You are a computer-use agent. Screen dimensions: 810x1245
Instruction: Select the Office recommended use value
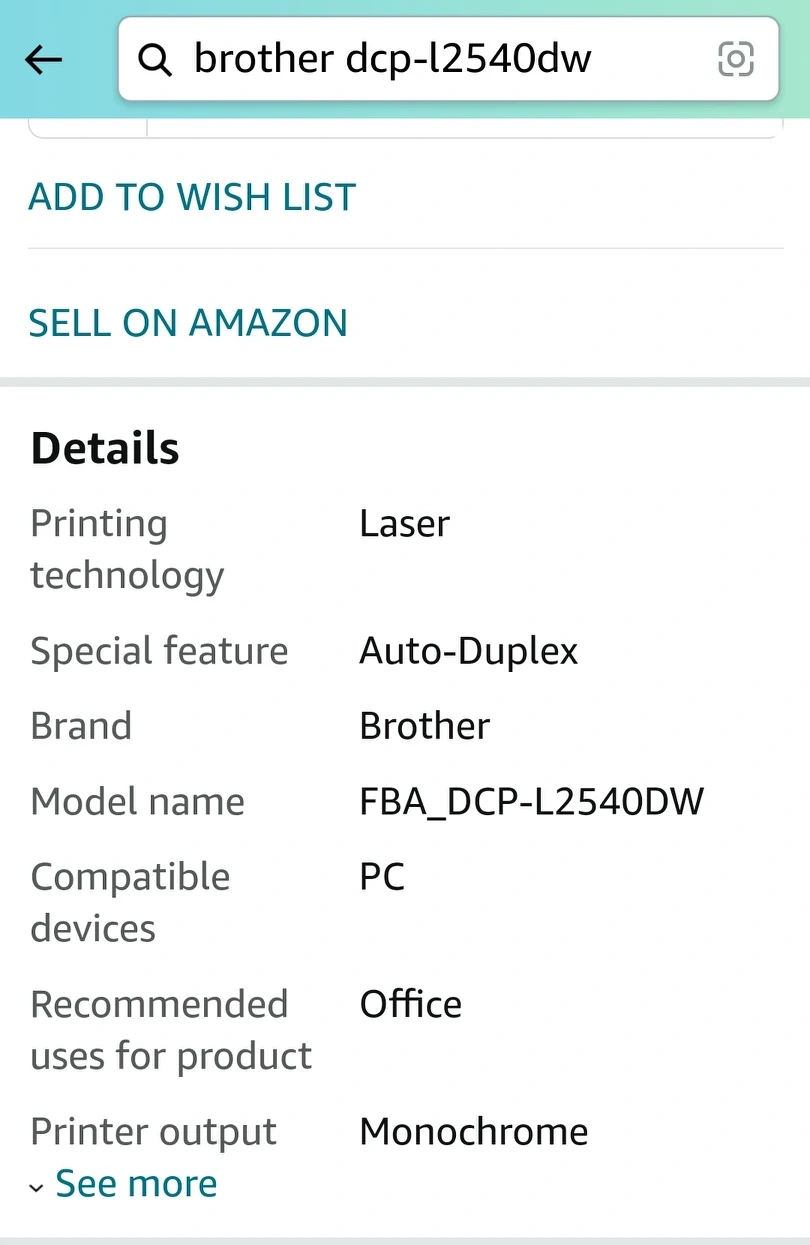(x=411, y=1004)
